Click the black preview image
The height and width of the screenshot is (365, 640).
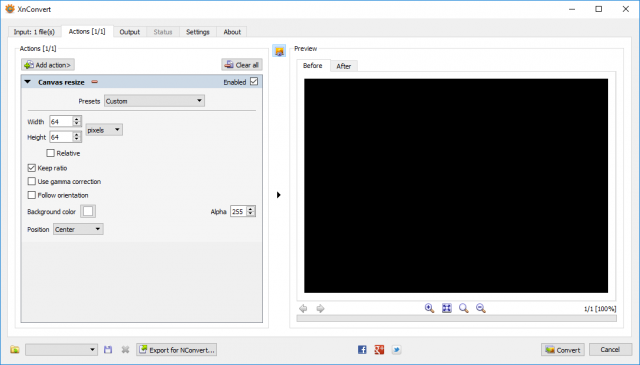(x=456, y=186)
